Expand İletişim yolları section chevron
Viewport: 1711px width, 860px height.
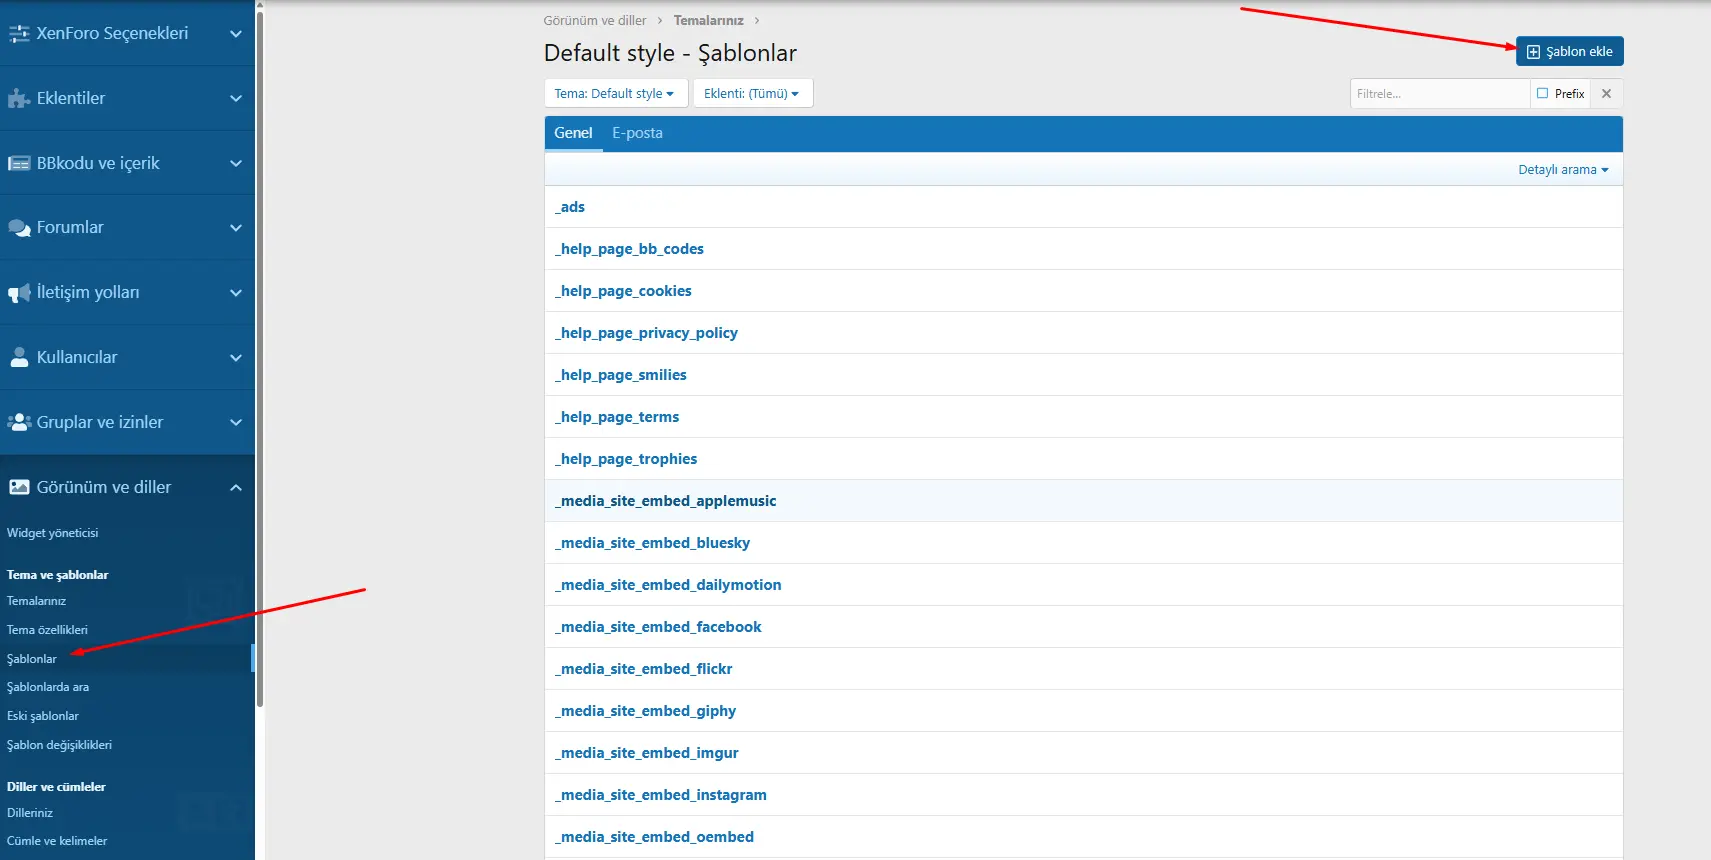(x=236, y=293)
